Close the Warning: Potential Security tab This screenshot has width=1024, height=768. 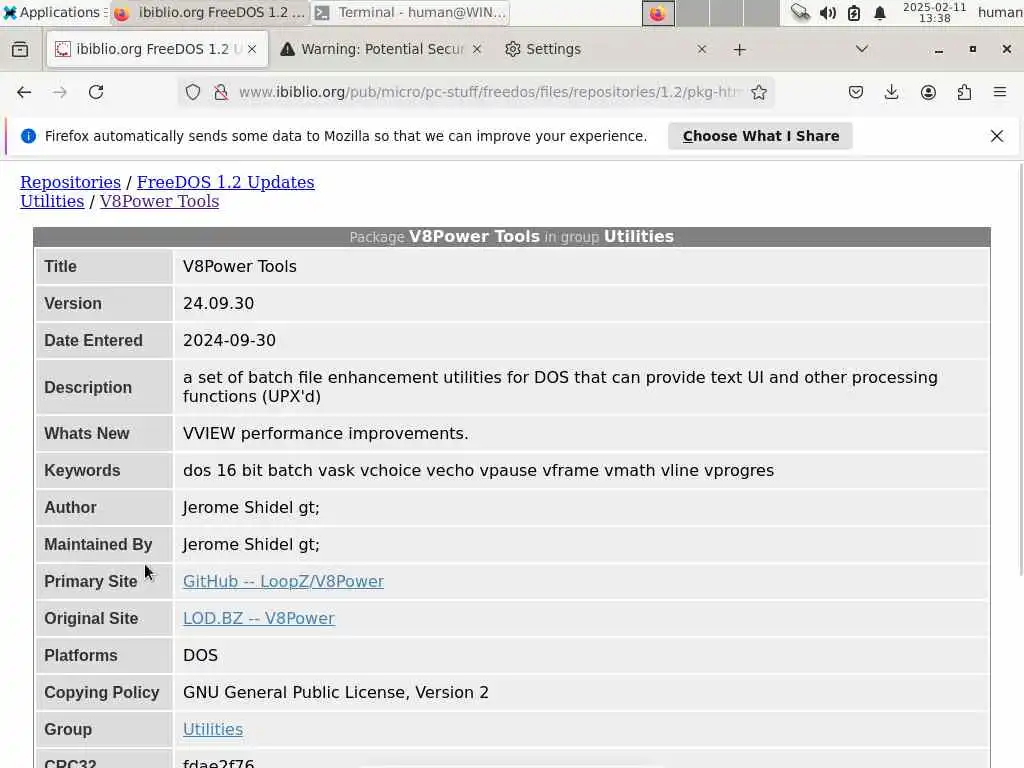477,49
